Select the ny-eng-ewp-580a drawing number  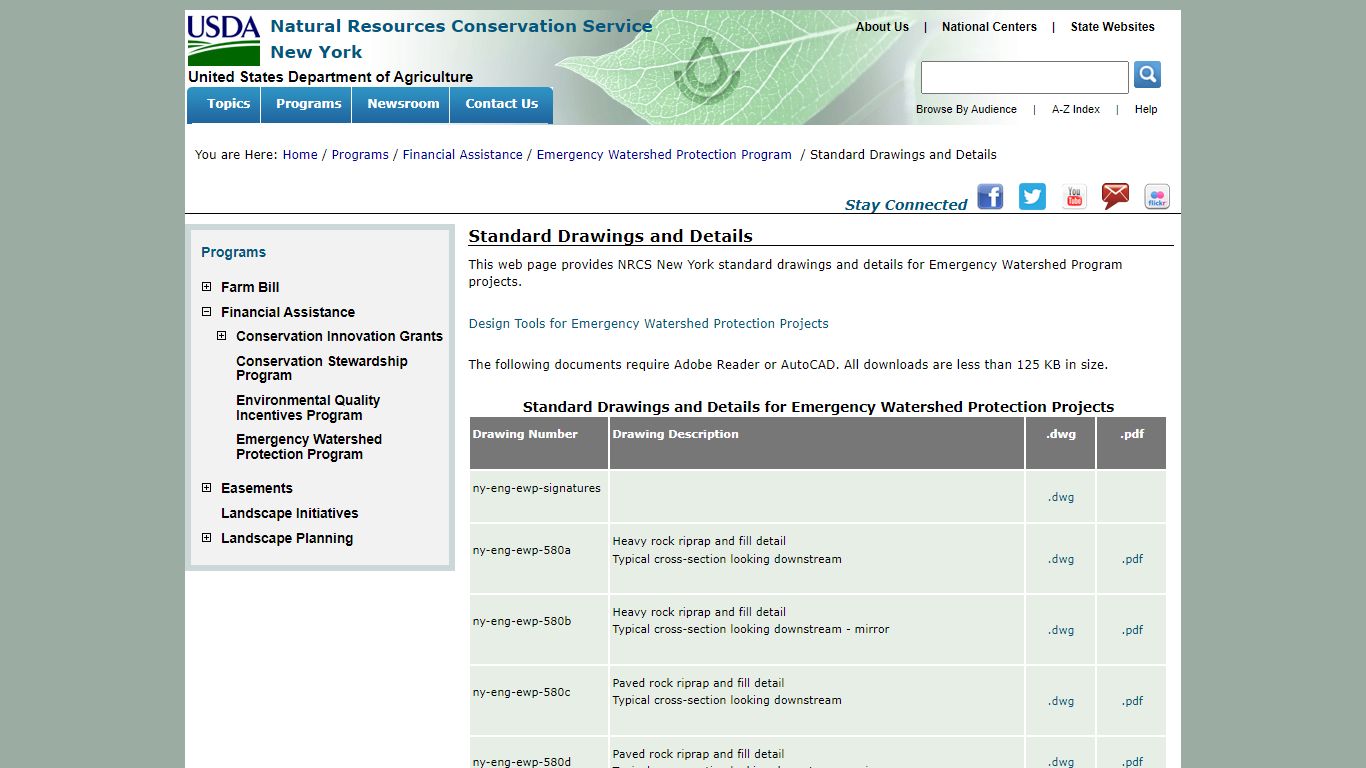522,550
